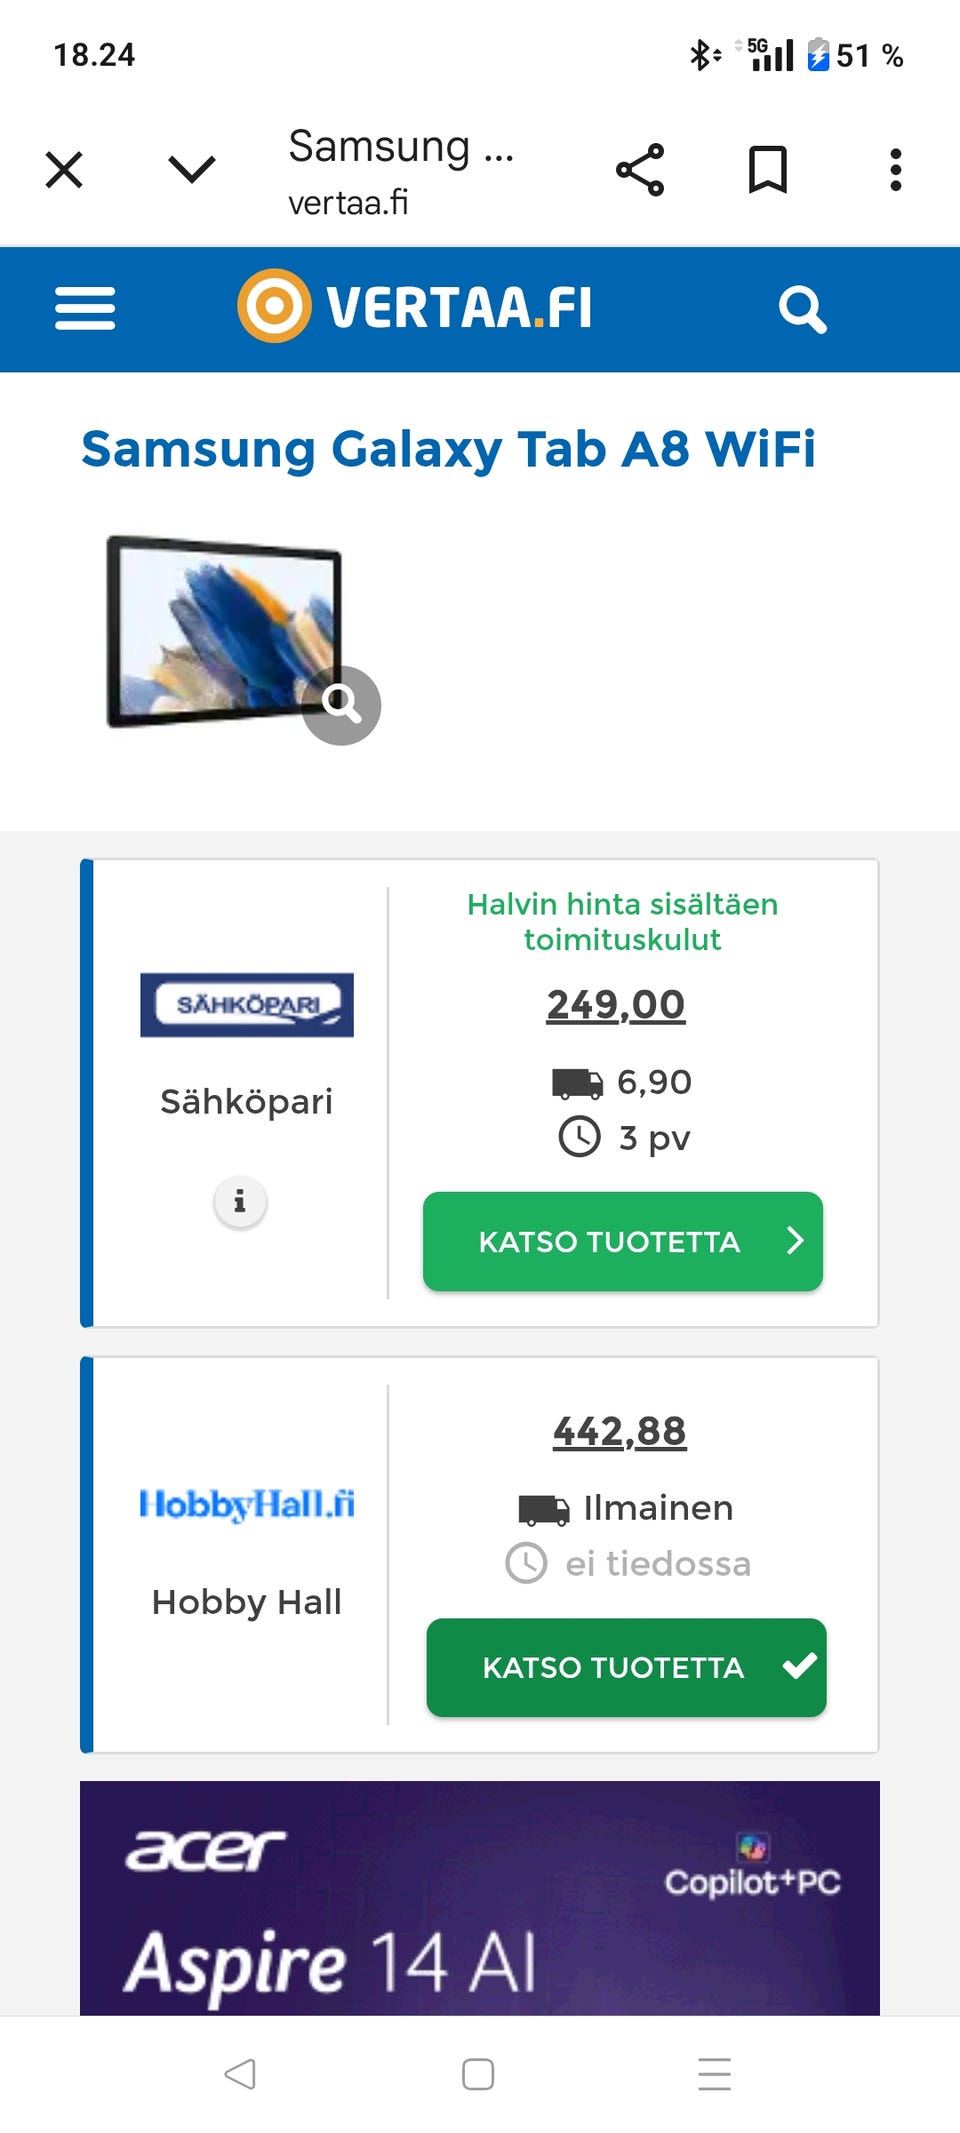Expand the downward chevron next to the X
960x2133 pixels.
pos(192,169)
